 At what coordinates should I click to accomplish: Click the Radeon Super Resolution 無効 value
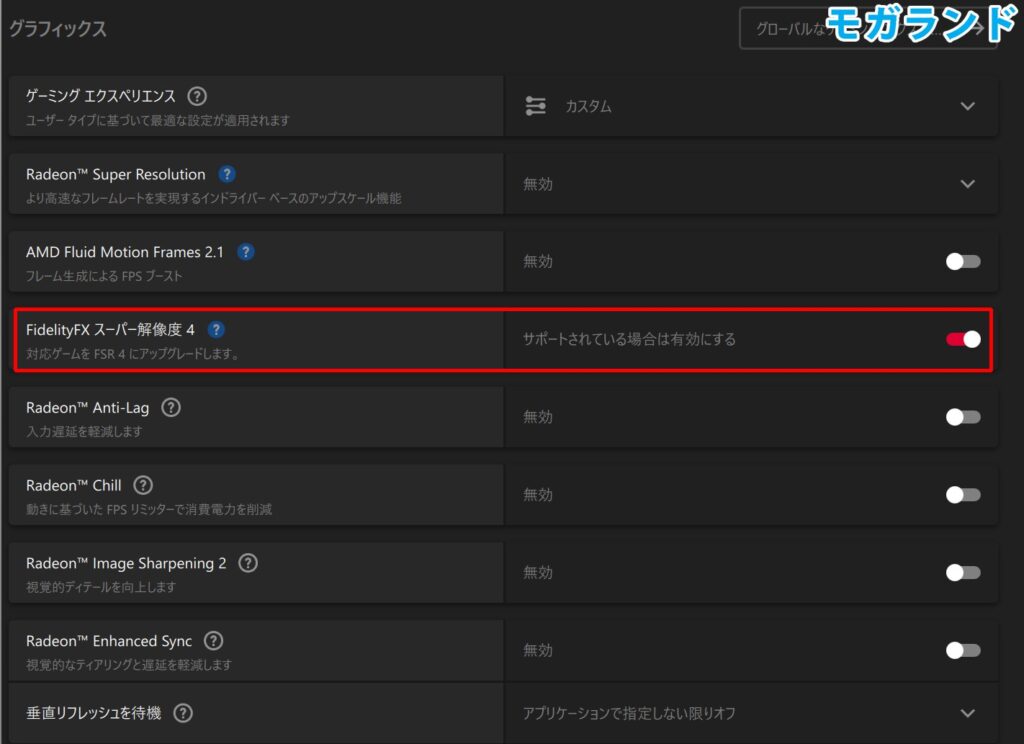tap(538, 184)
